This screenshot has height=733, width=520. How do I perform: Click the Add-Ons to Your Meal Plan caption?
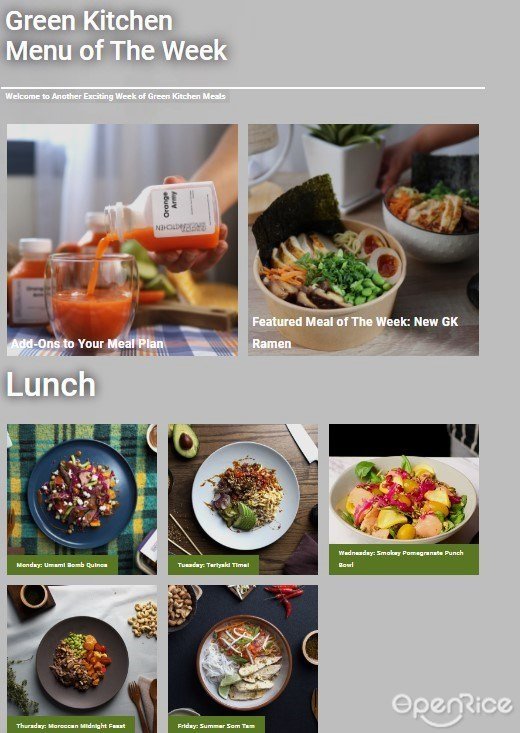pos(87,344)
